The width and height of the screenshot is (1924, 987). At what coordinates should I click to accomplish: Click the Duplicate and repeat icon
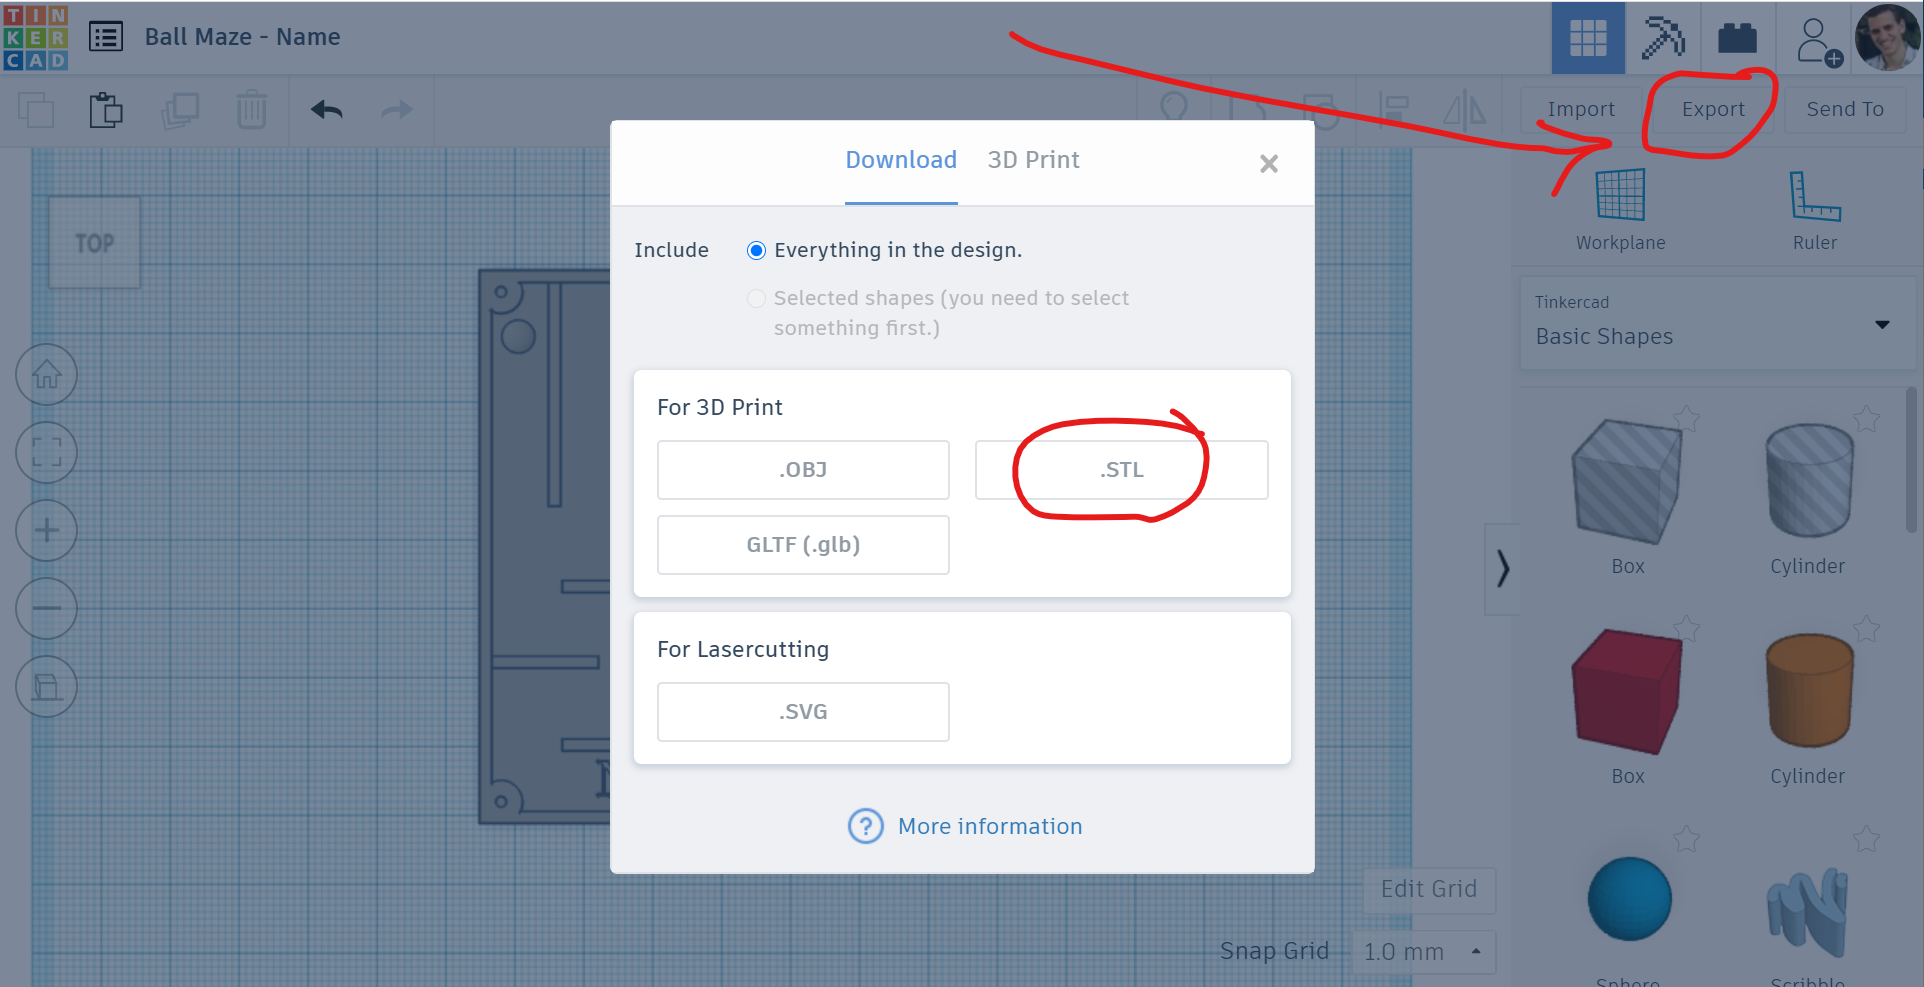pyautogui.click(x=180, y=110)
